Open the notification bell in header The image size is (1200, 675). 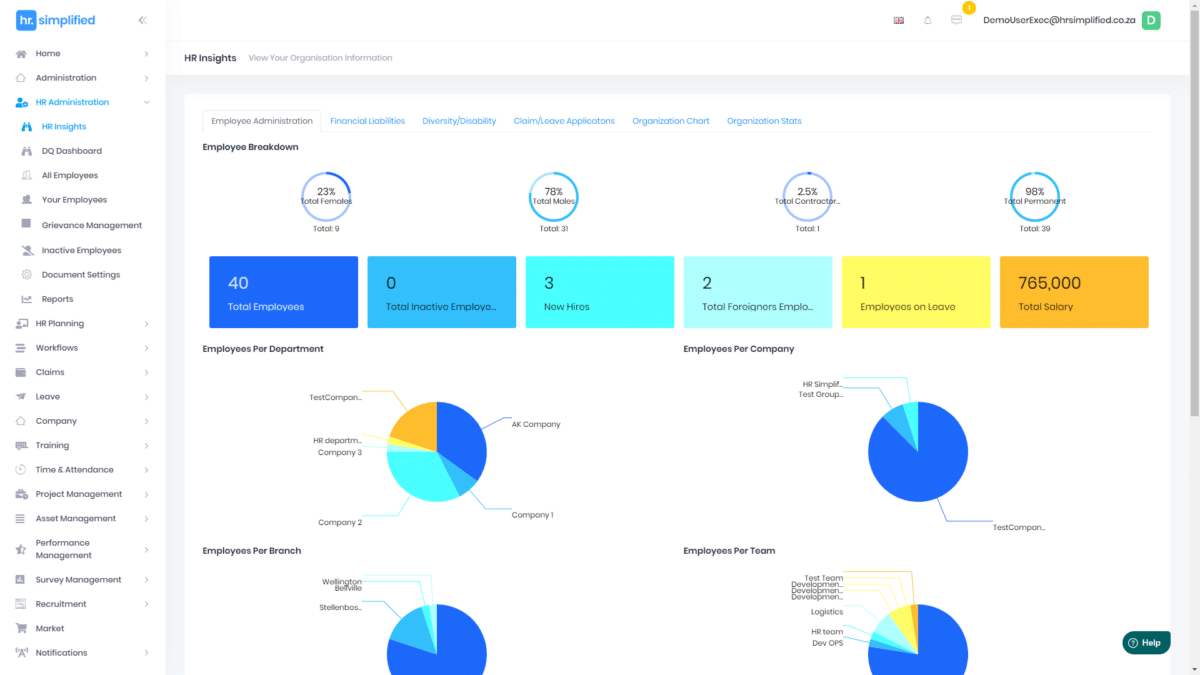[928, 20]
